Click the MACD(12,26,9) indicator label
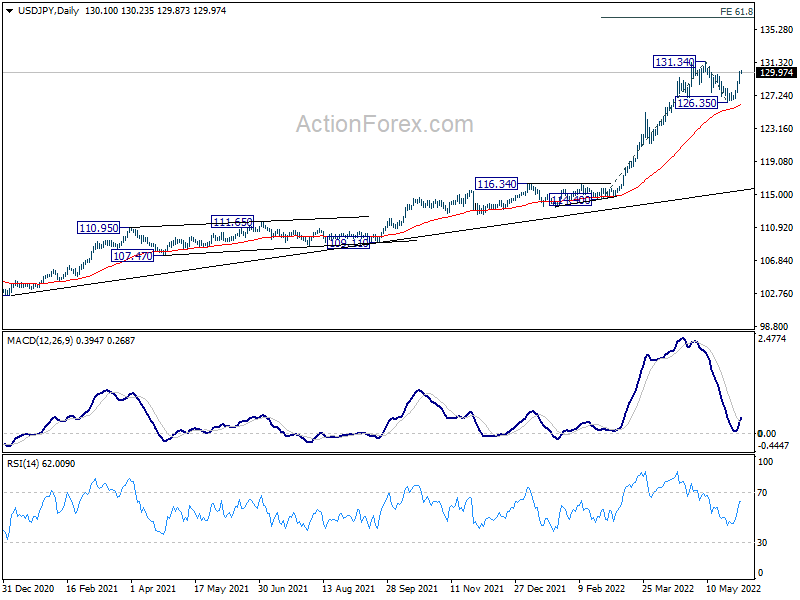 click(x=39, y=340)
